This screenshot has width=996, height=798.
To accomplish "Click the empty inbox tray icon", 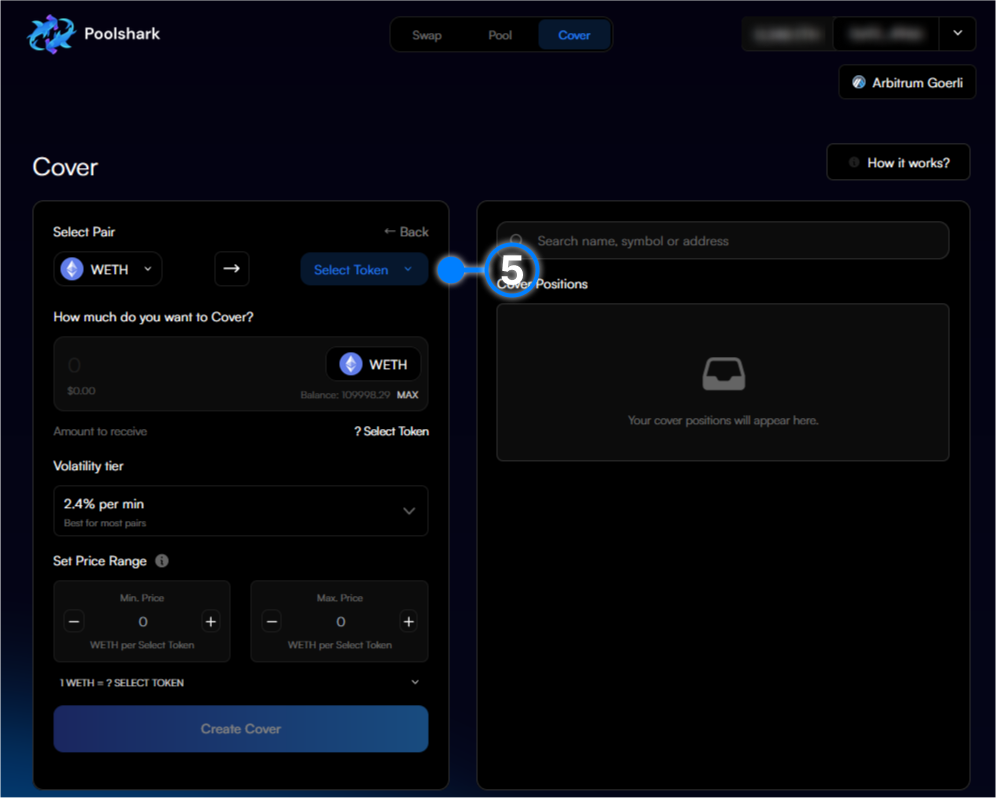I will (x=723, y=374).
